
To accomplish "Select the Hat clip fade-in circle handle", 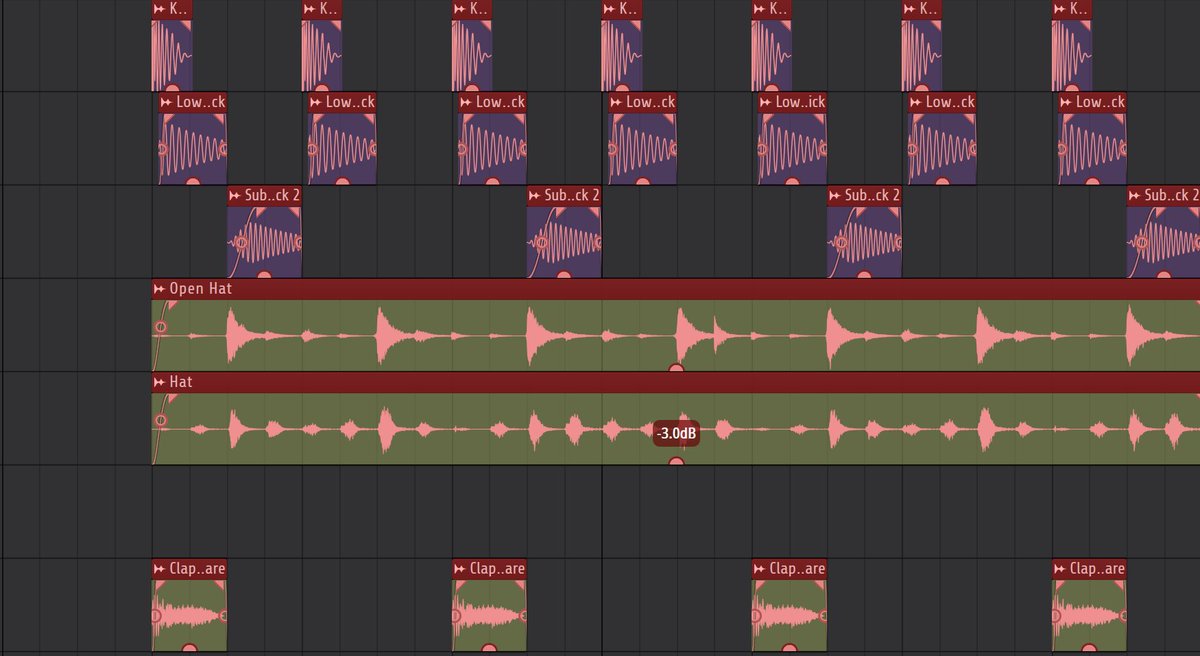I will (161, 421).
